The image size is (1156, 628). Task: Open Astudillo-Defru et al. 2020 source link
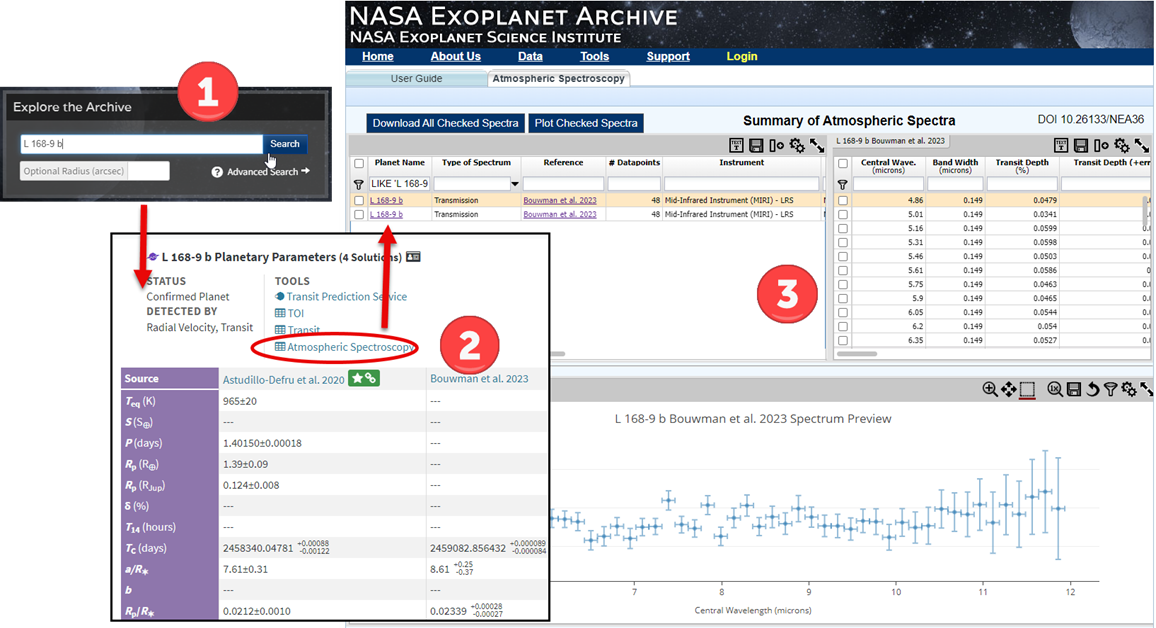tap(283, 380)
